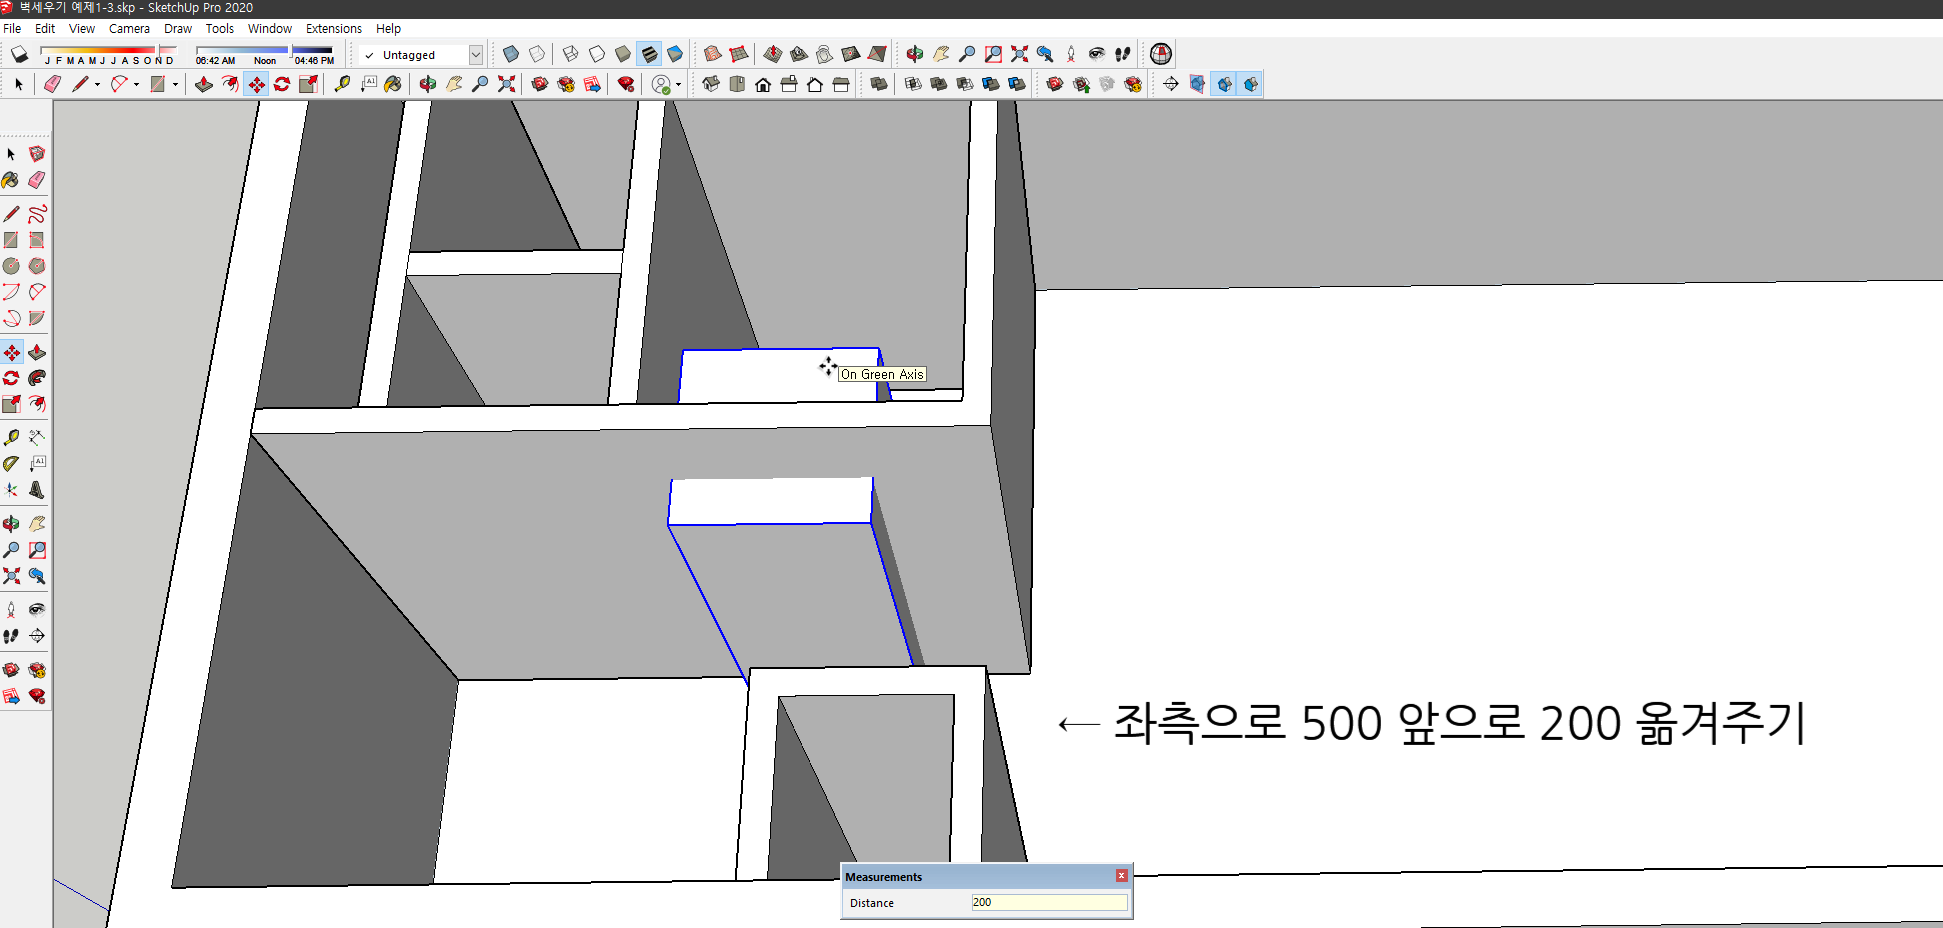Open the Extension Manager ruby icon
Image resolution: width=1943 pixels, height=928 pixels.
pyautogui.click(x=626, y=84)
